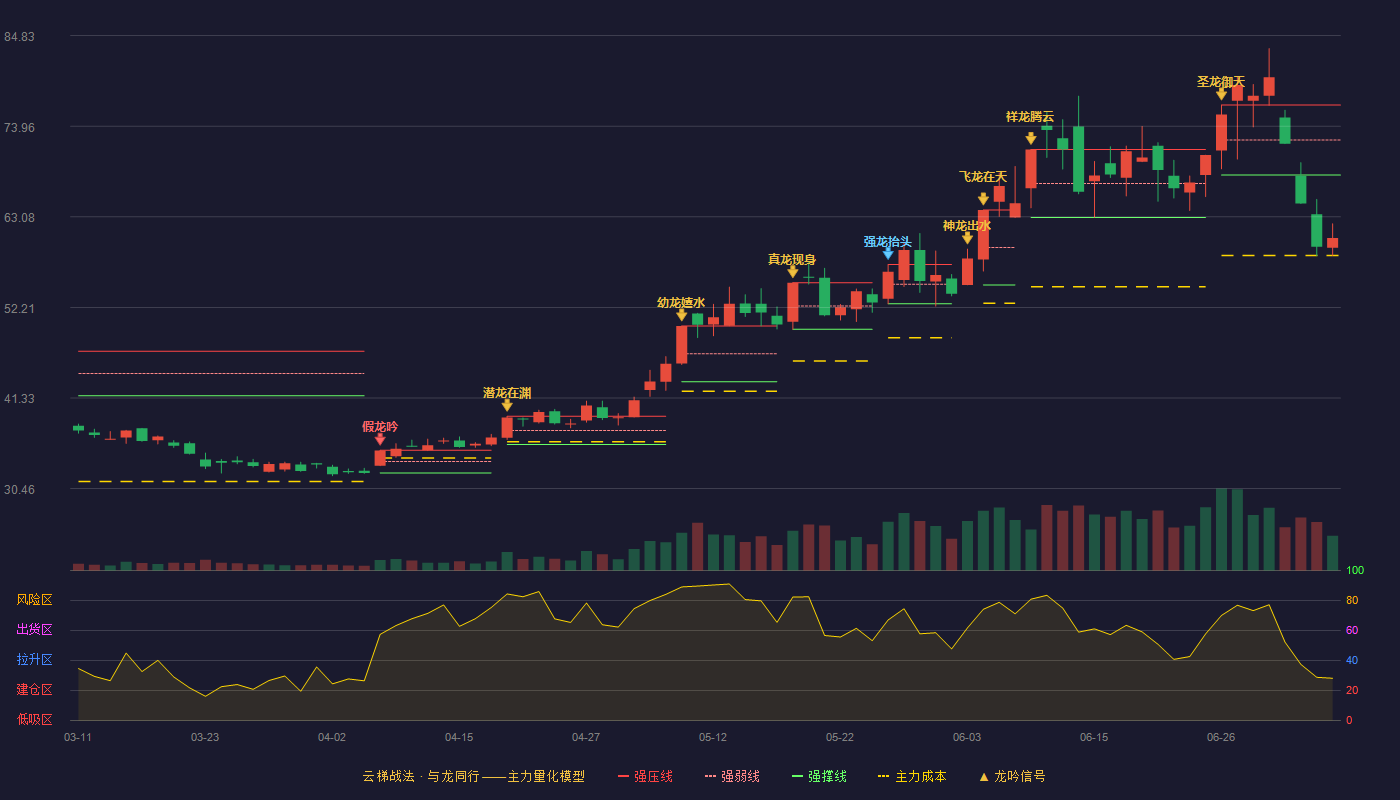1400x800 pixels.
Task: Click the pink dashed 强弱线 legend icon
Action: tap(710, 776)
